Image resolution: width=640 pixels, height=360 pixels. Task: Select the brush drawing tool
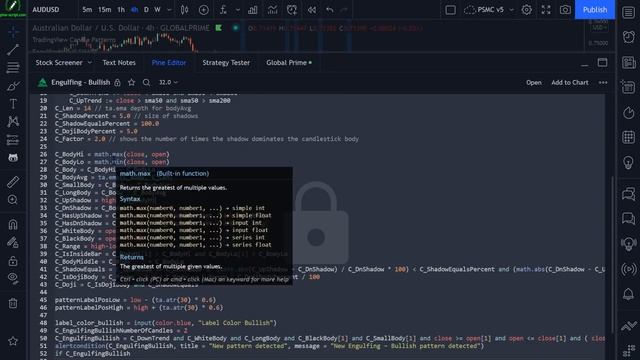tap(13, 86)
